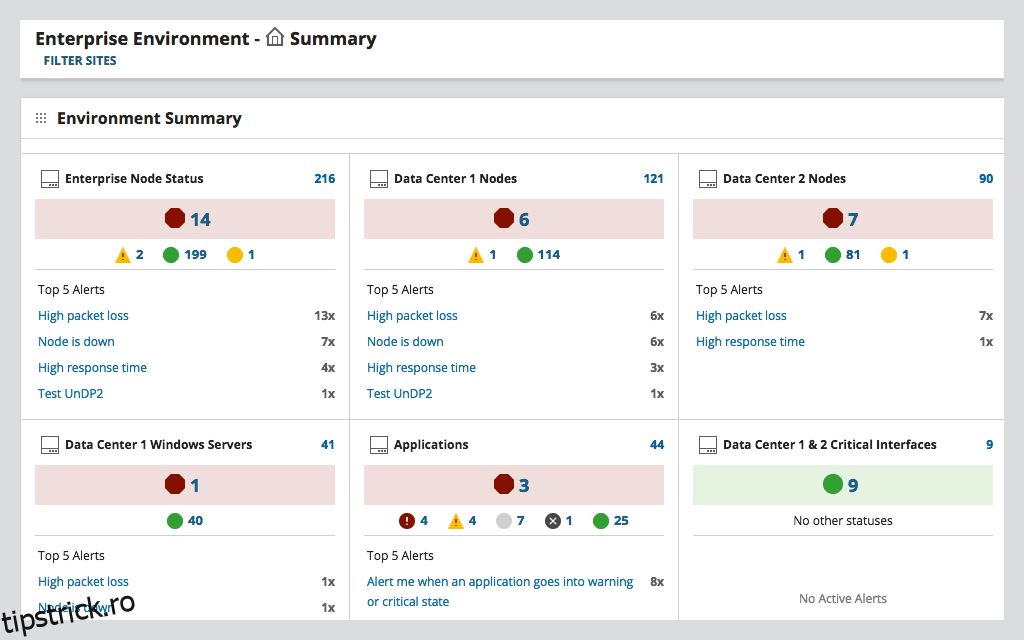The width and height of the screenshot is (1024, 640).
Task: Click the Data Center 1 Nodes title
Action: pos(455,179)
